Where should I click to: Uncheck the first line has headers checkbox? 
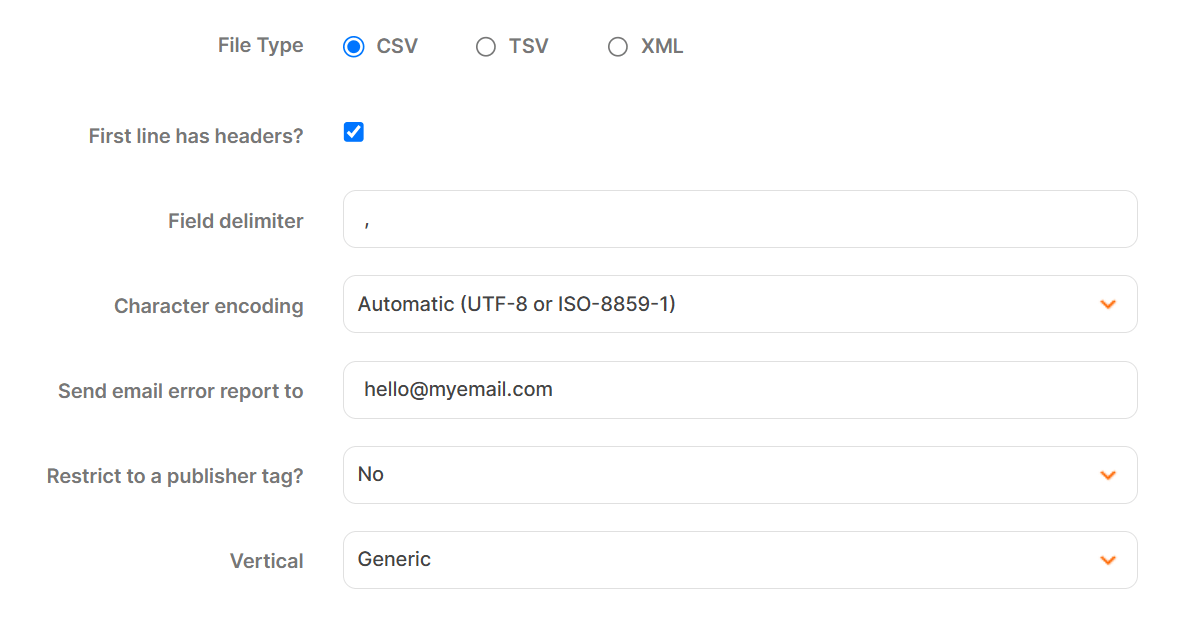(x=354, y=132)
